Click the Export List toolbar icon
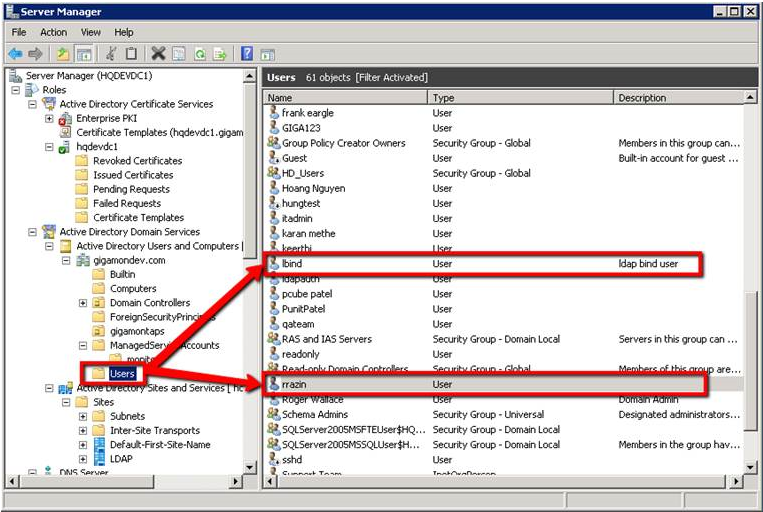 pos(220,53)
